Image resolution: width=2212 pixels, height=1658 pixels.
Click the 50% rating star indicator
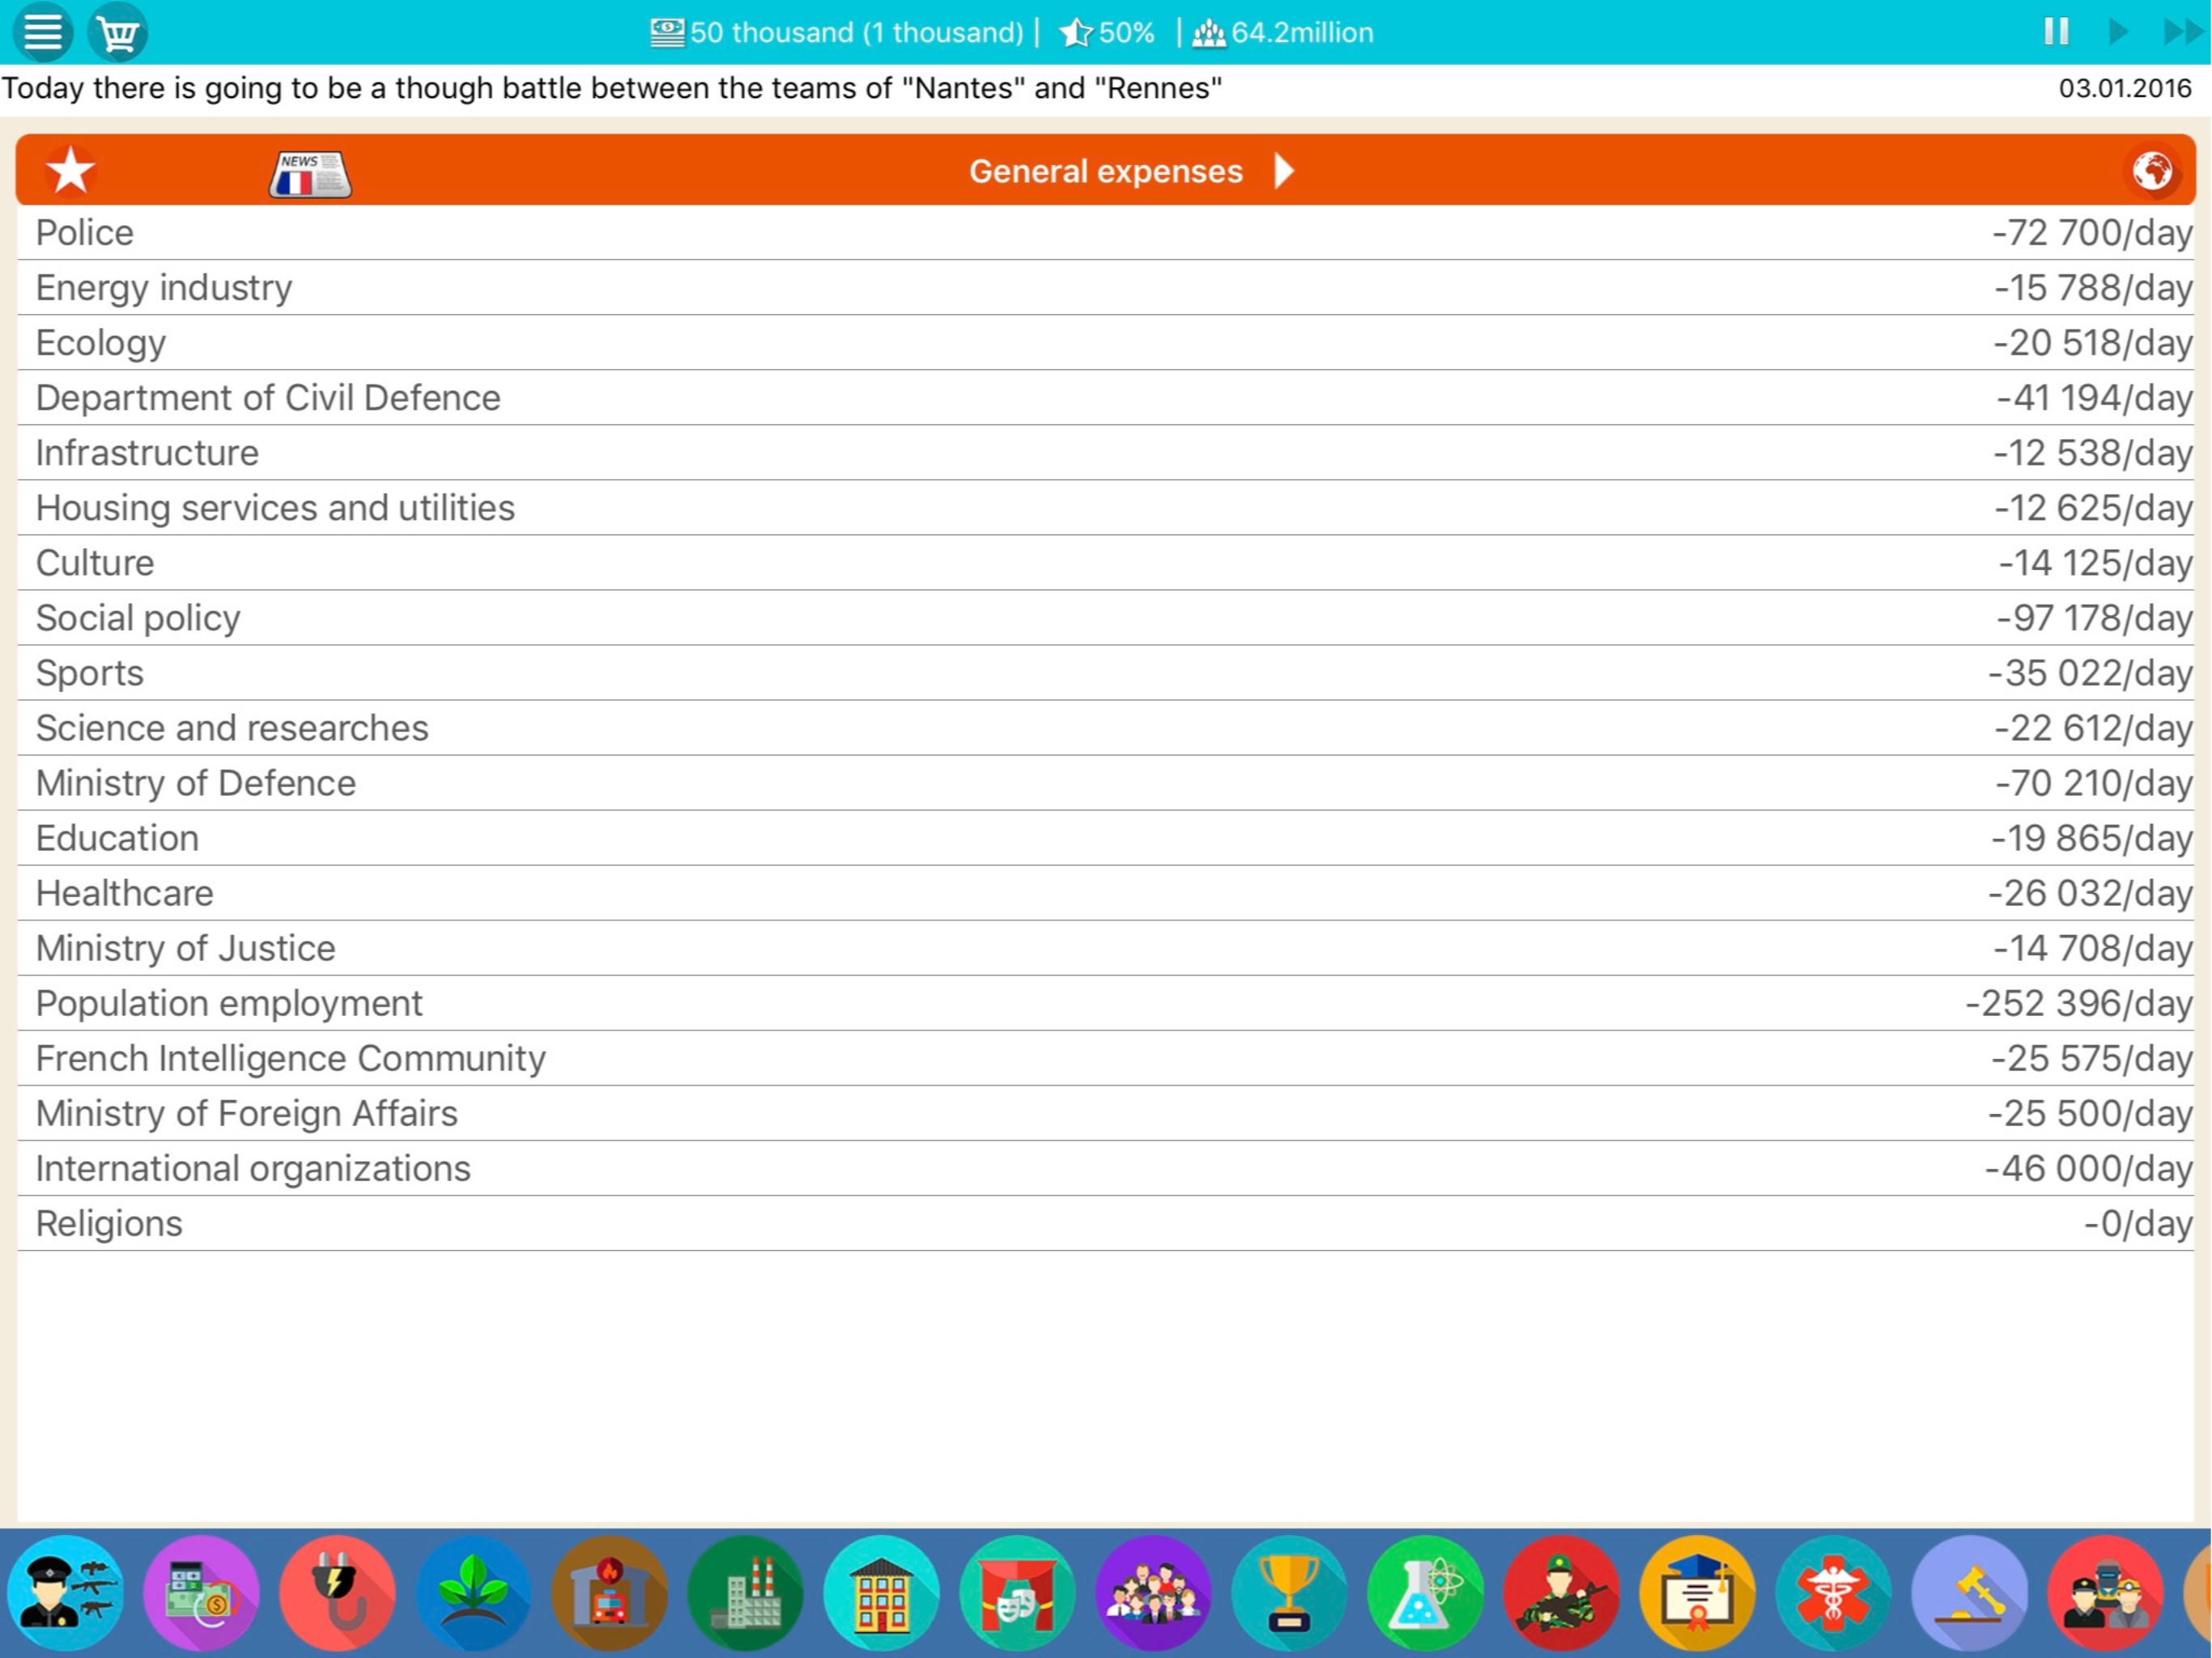(x=1107, y=32)
